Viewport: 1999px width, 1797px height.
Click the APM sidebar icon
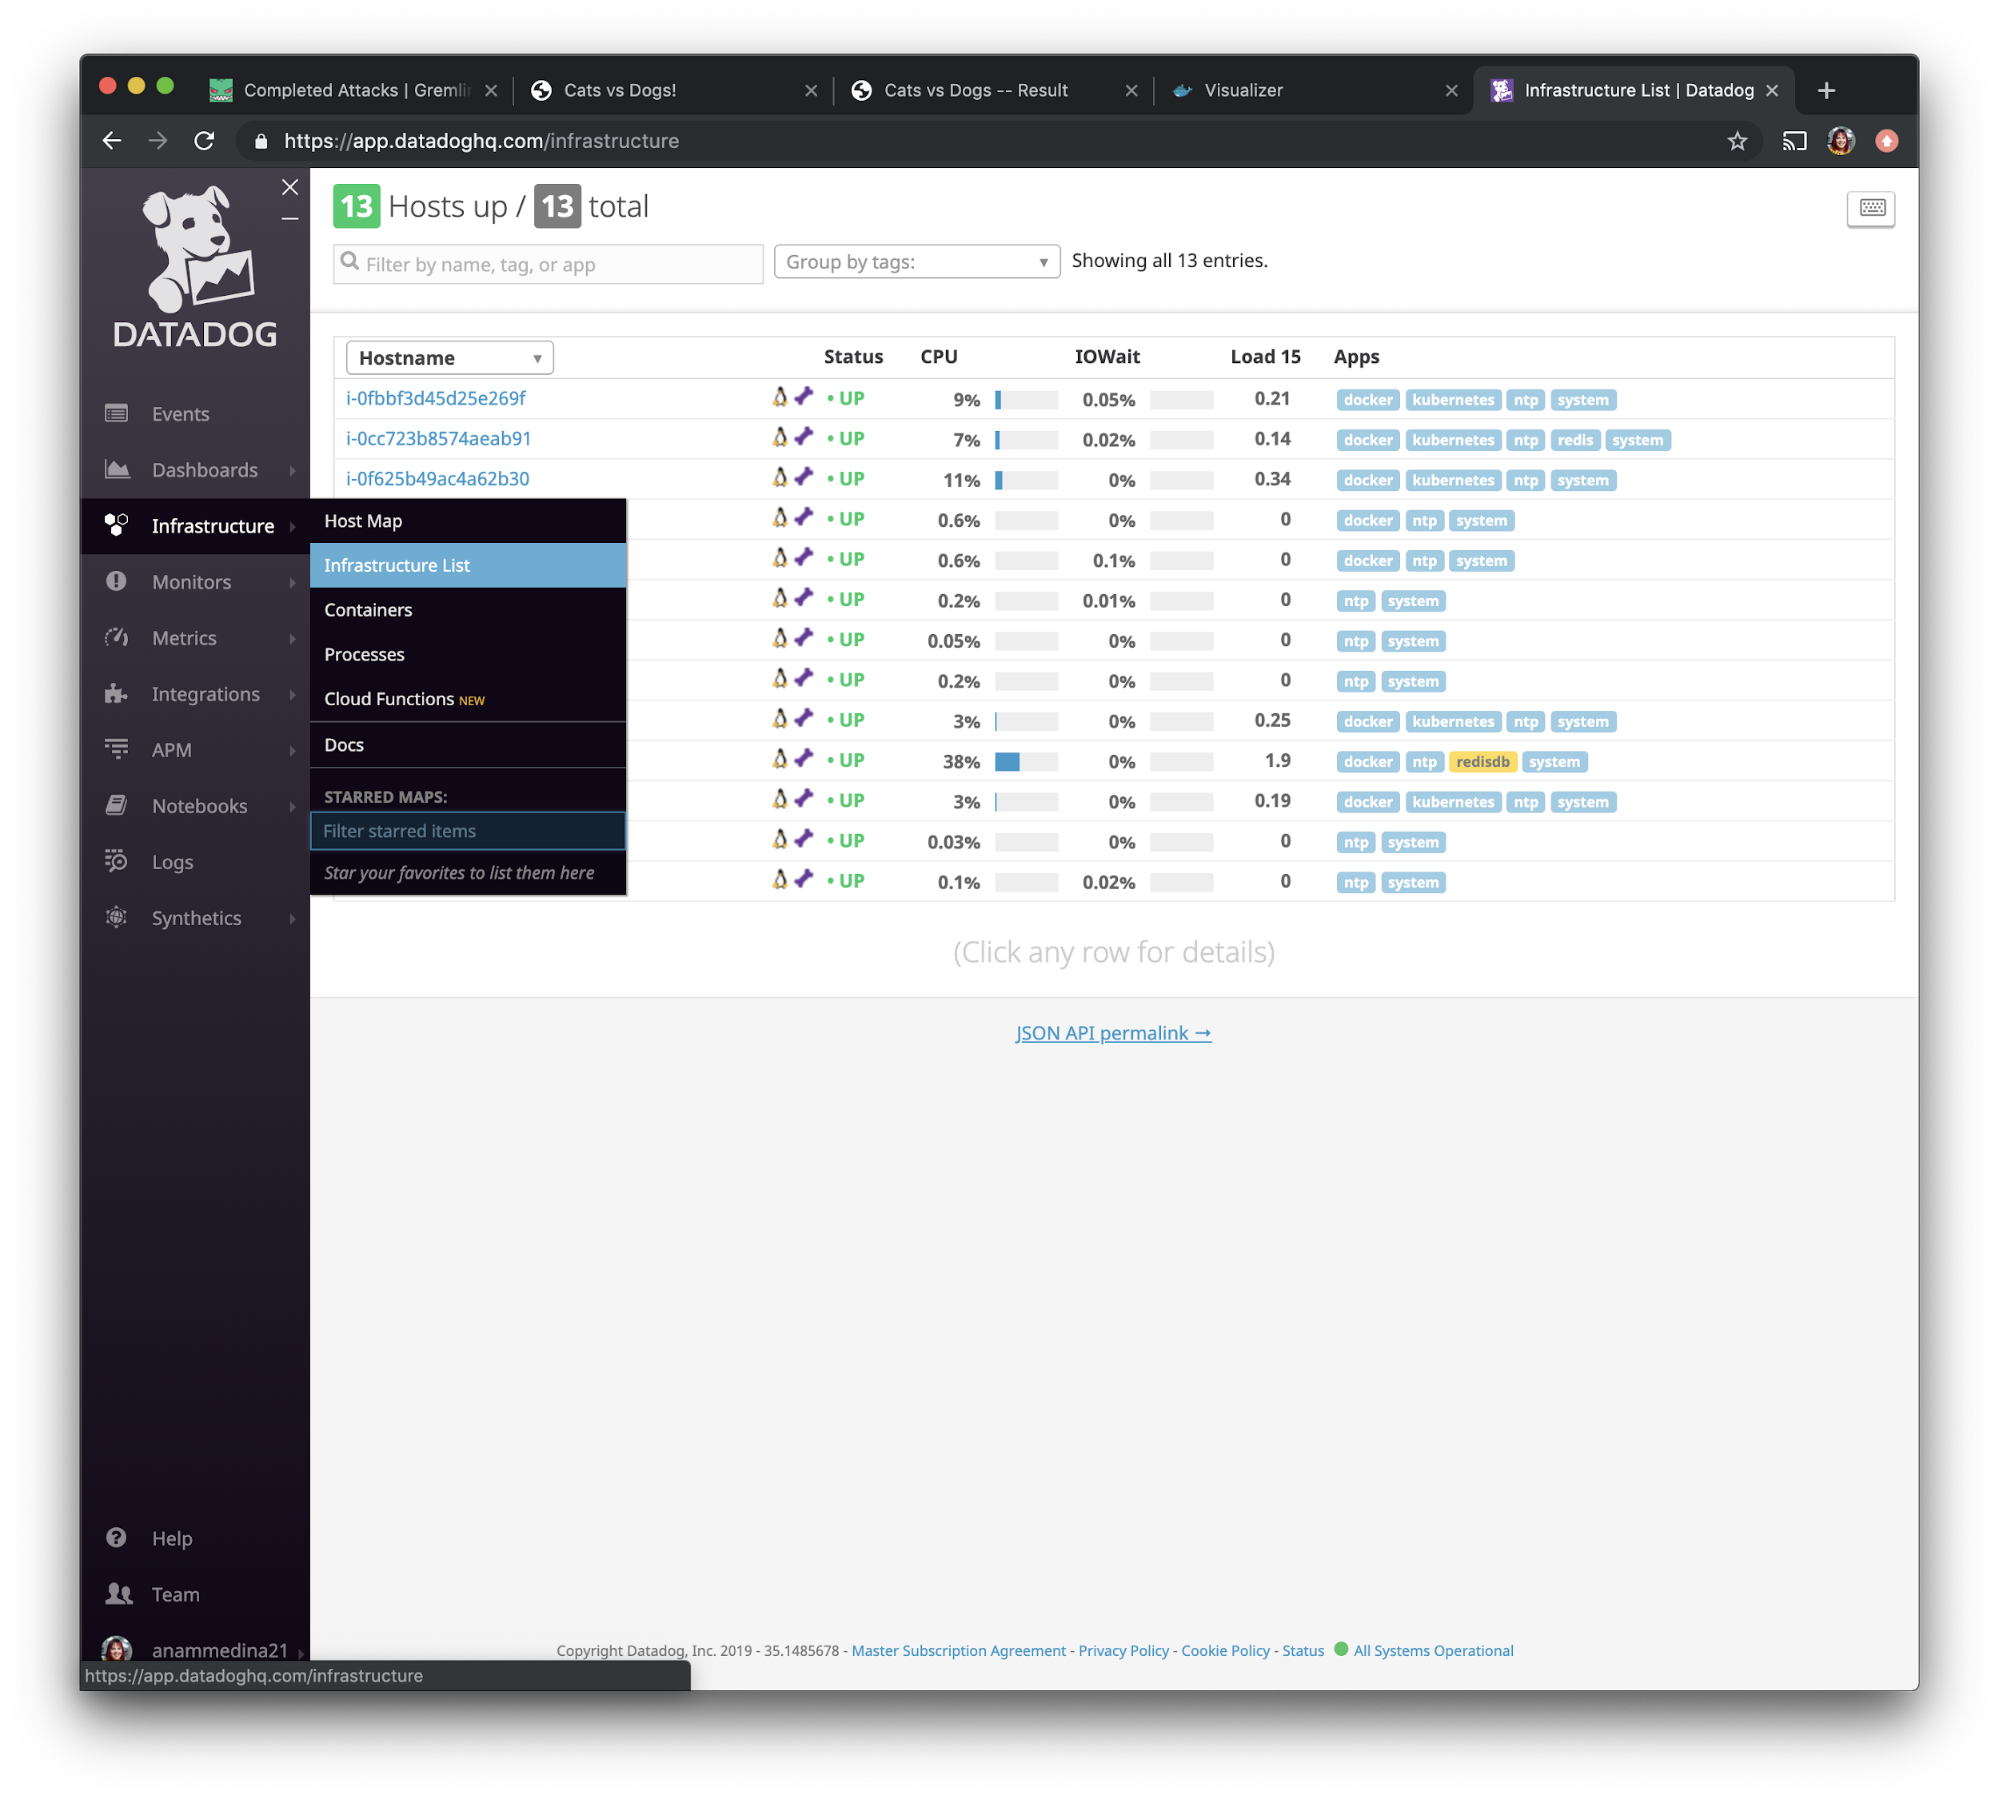pyautogui.click(x=118, y=749)
